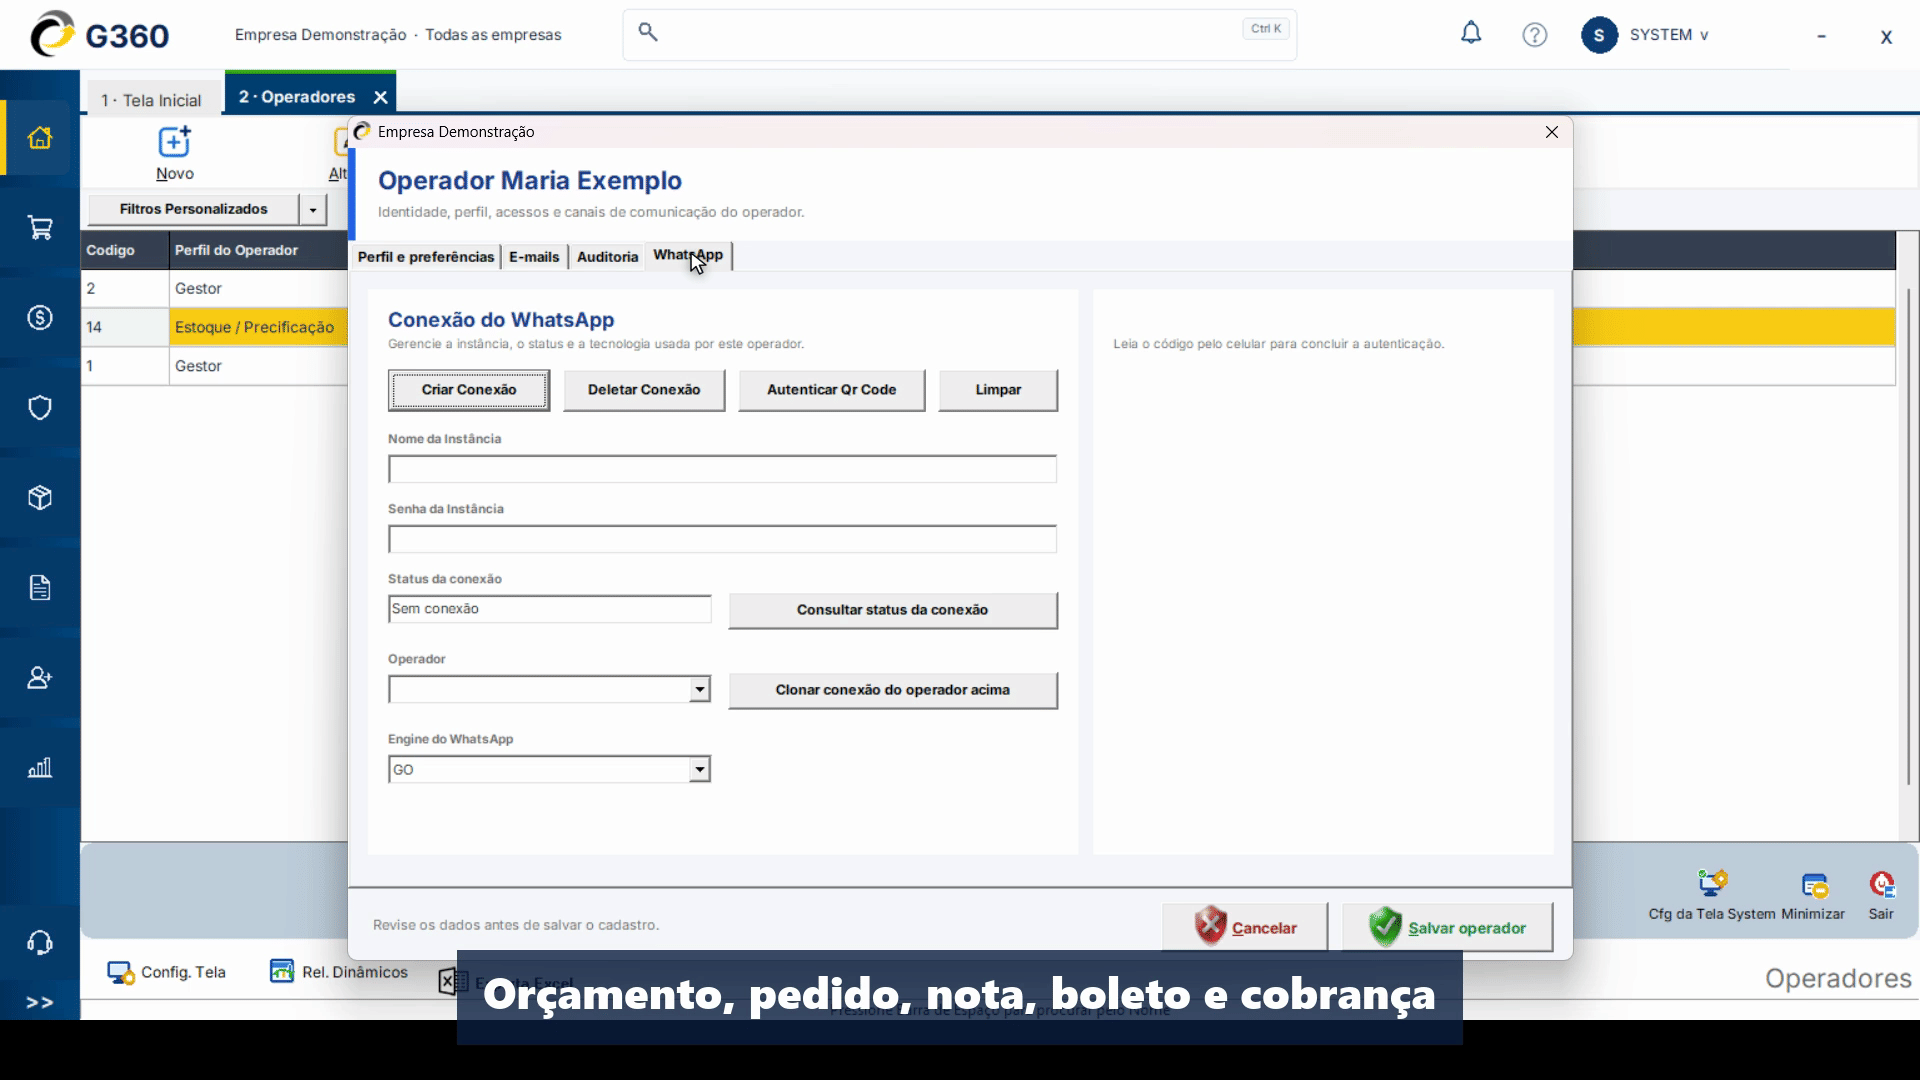Click the magnifier search icon
The image size is (1920, 1080).
coord(648,32)
